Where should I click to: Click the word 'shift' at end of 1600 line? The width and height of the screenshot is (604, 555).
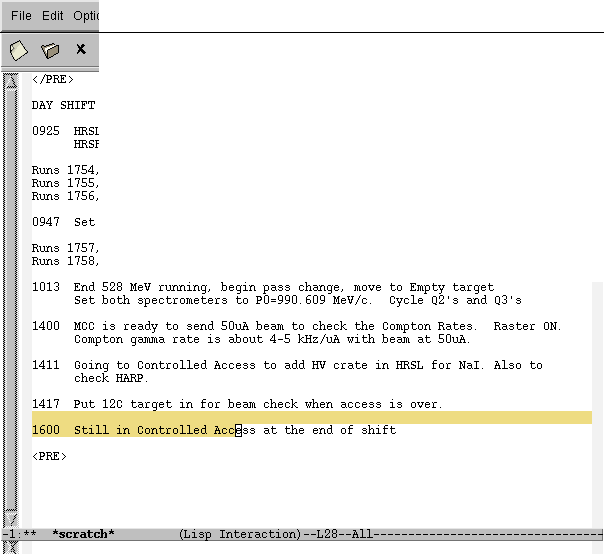tap(379, 430)
